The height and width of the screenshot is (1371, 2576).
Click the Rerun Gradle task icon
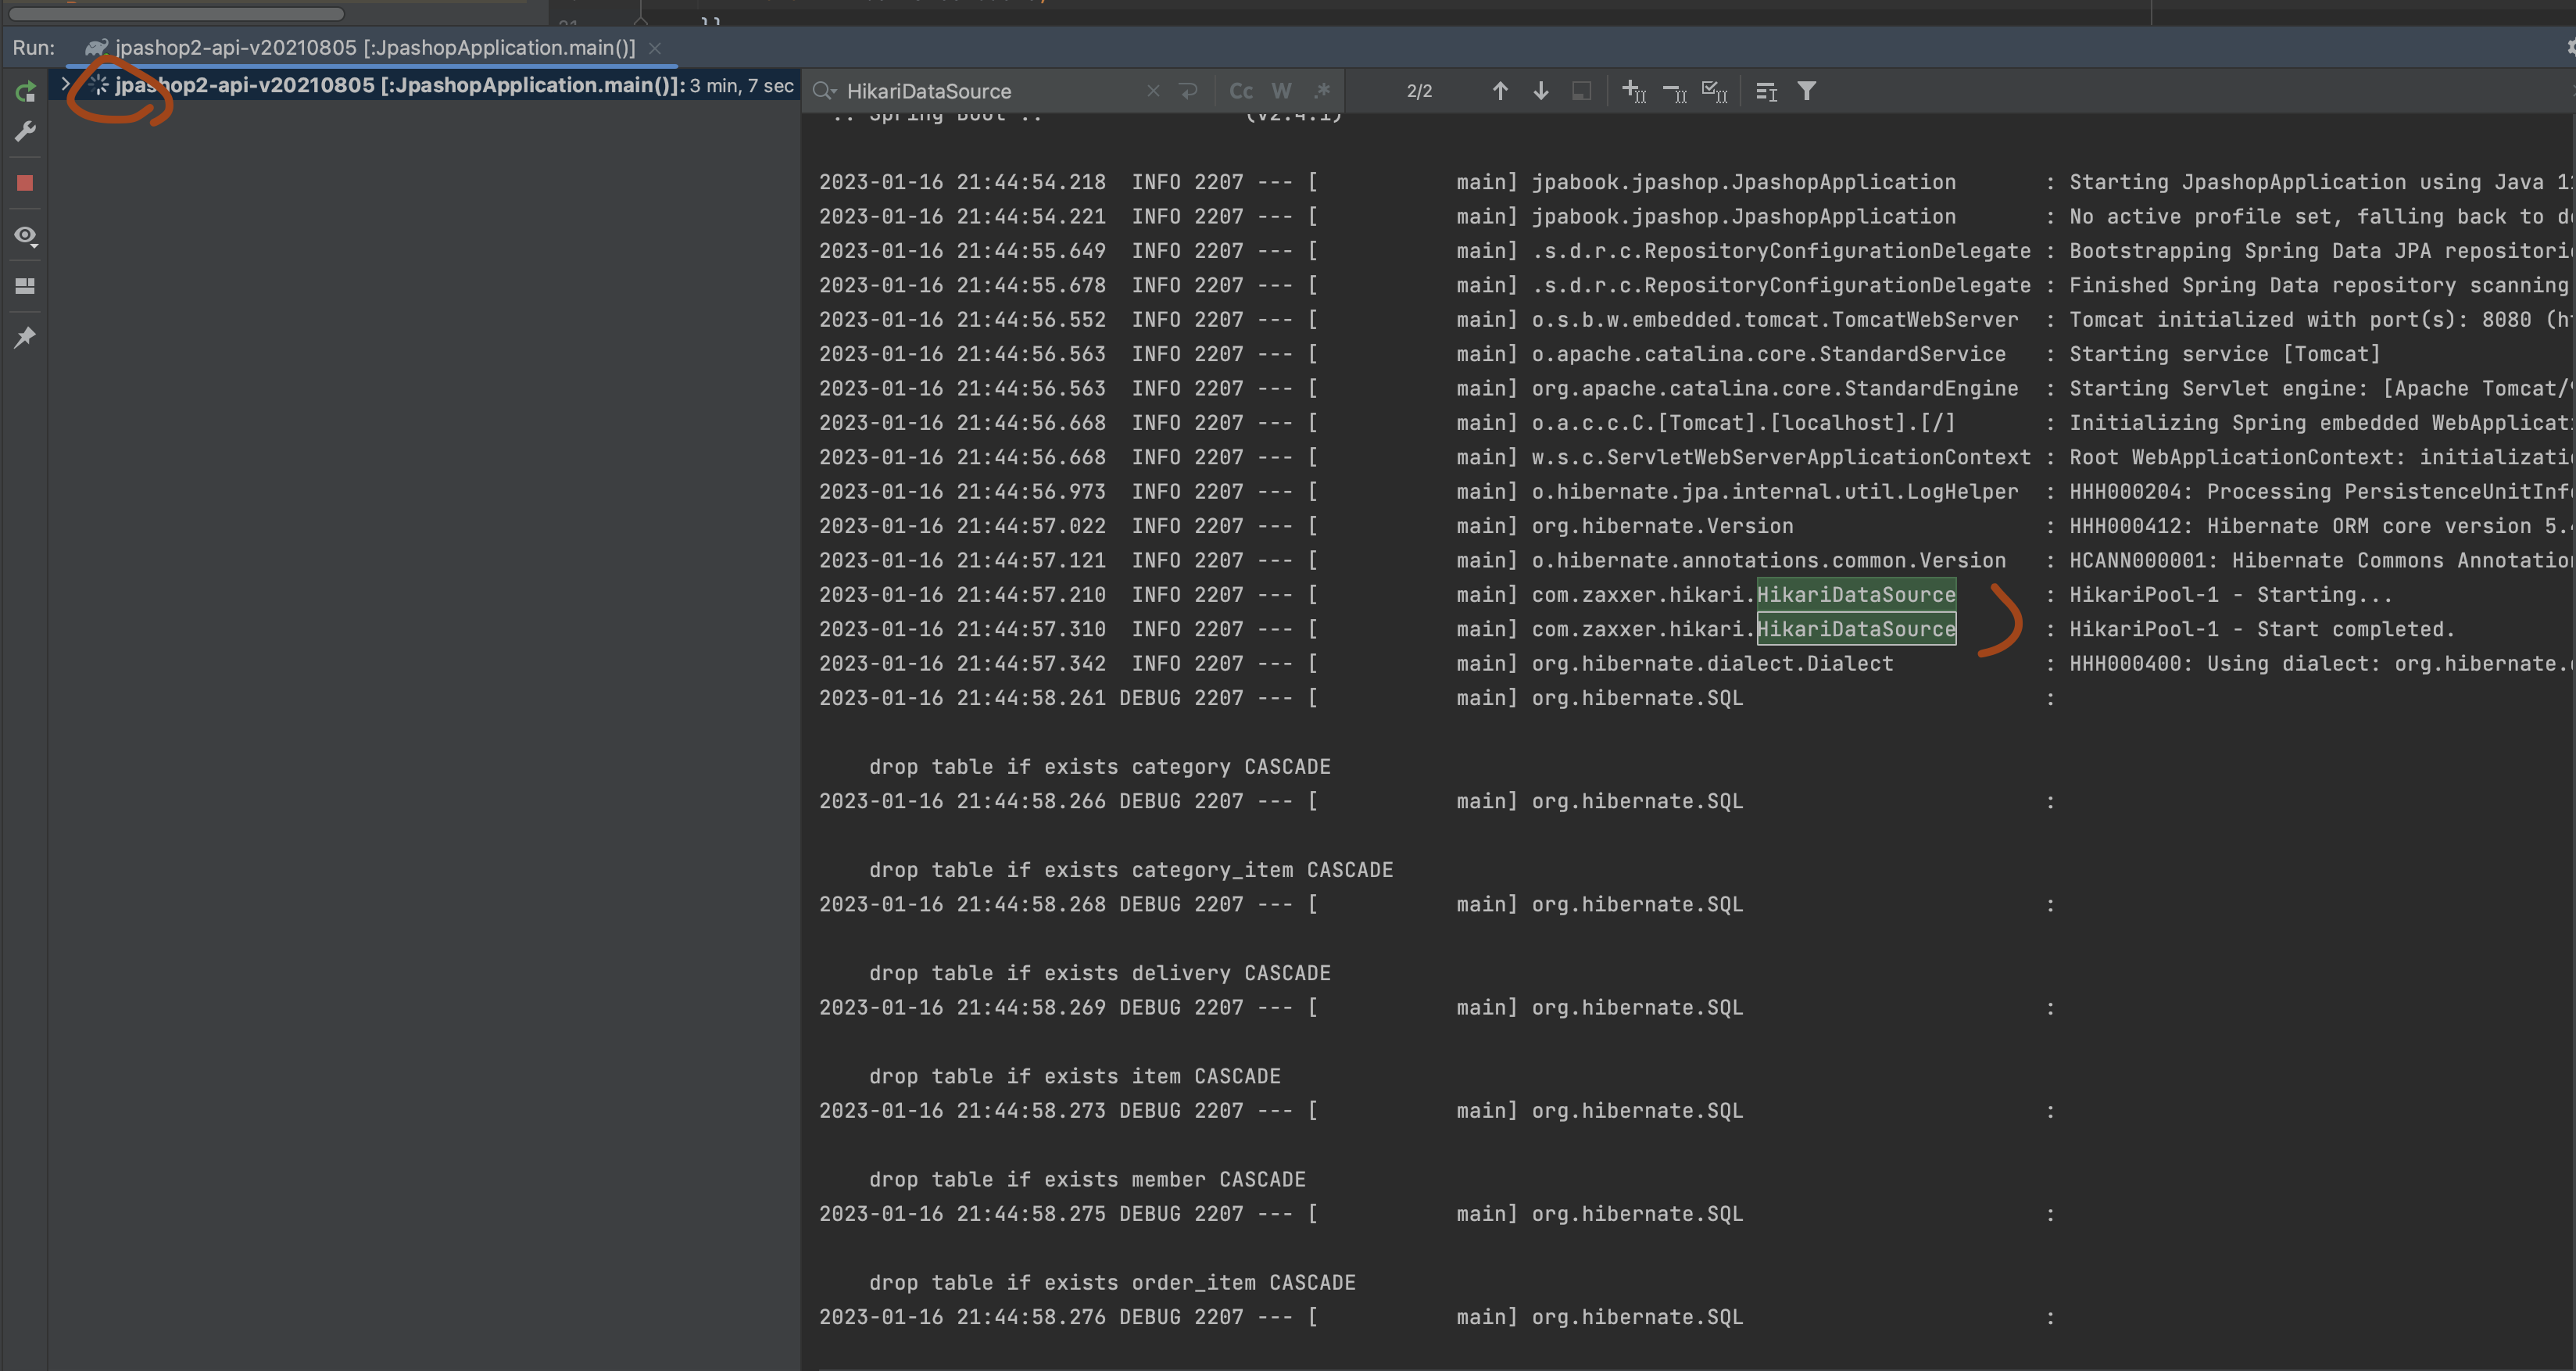[x=26, y=92]
